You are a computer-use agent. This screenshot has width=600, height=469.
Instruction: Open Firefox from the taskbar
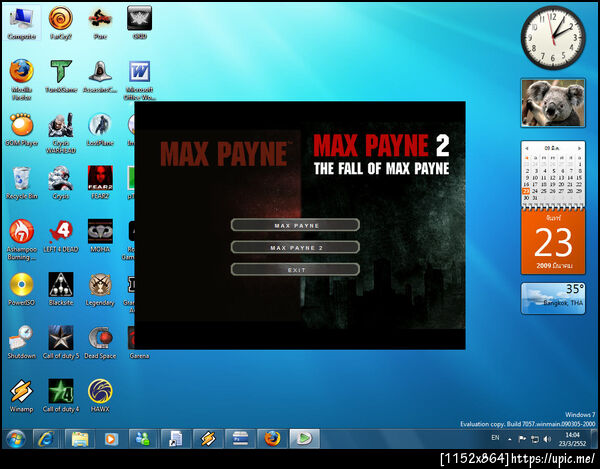click(272, 439)
